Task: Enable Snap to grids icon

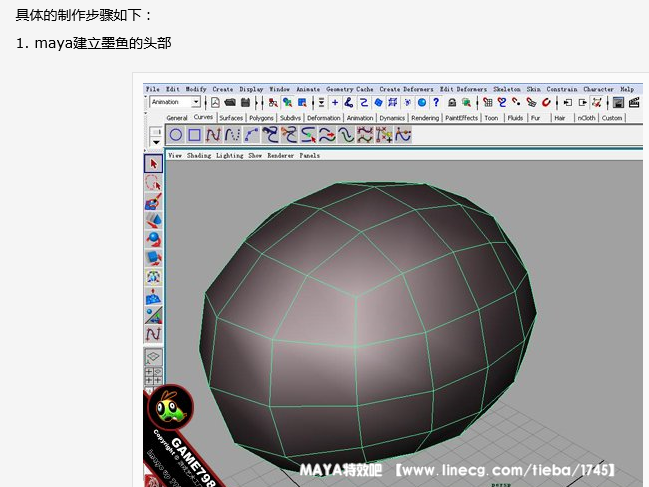Action: click(488, 102)
